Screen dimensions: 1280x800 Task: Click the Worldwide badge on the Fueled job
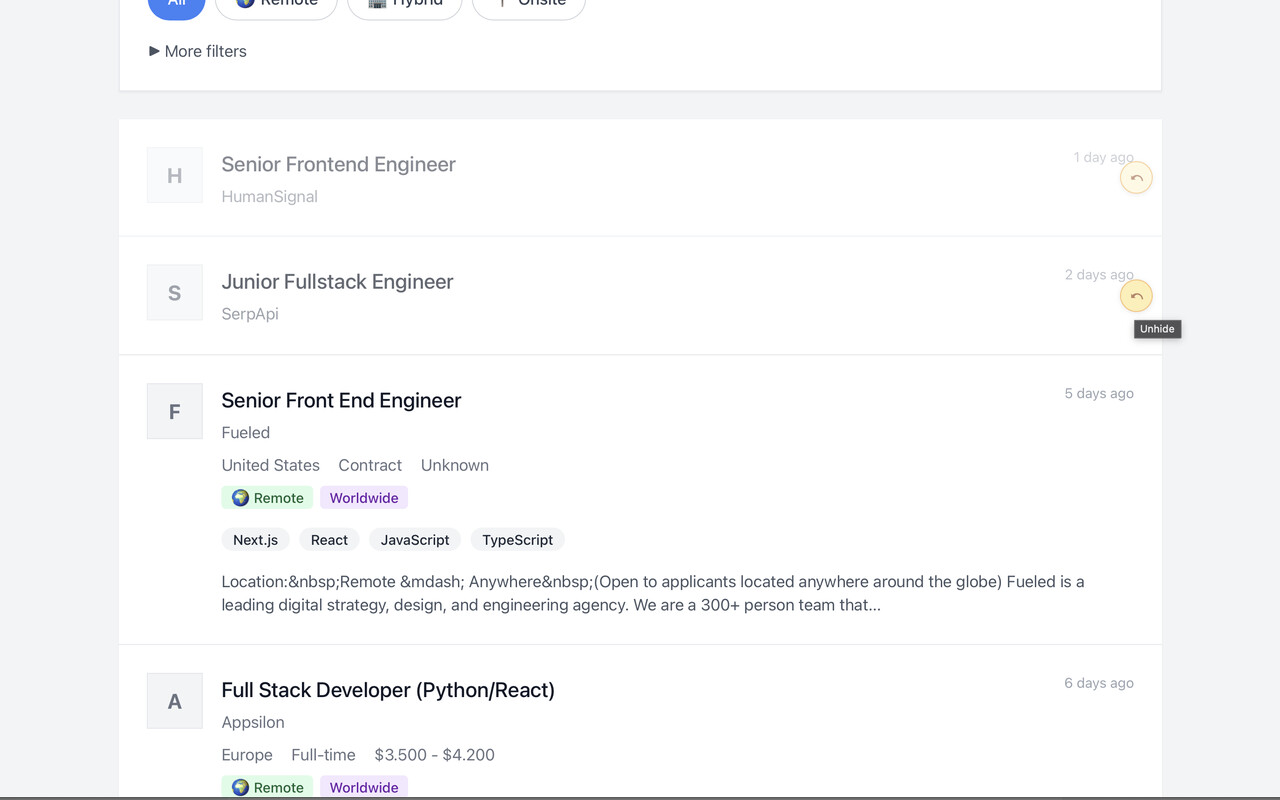pyautogui.click(x=364, y=498)
